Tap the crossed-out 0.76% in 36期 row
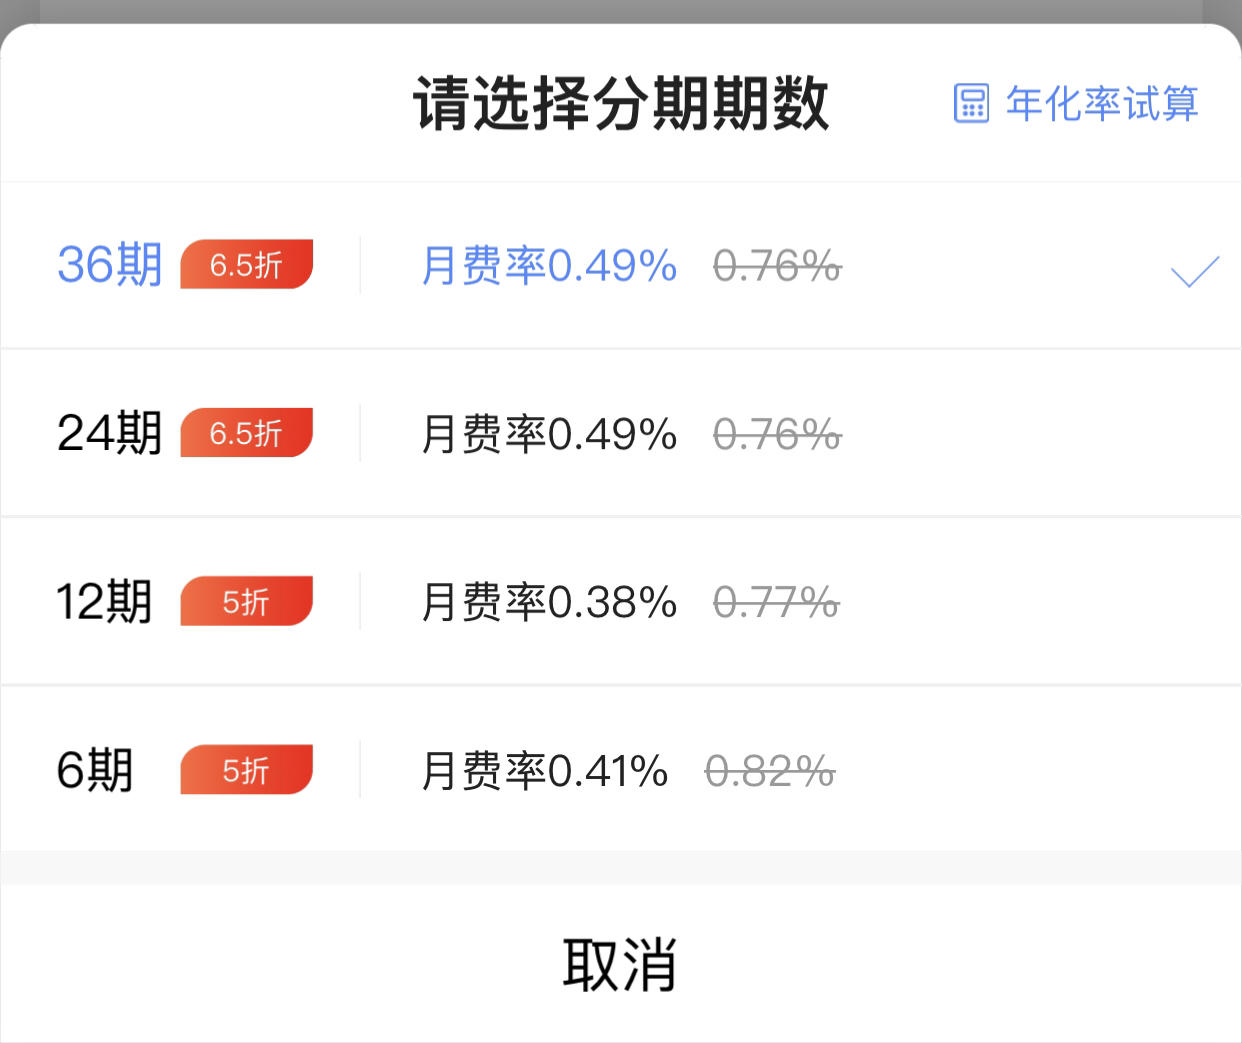1242x1043 pixels. pyautogui.click(x=777, y=266)
